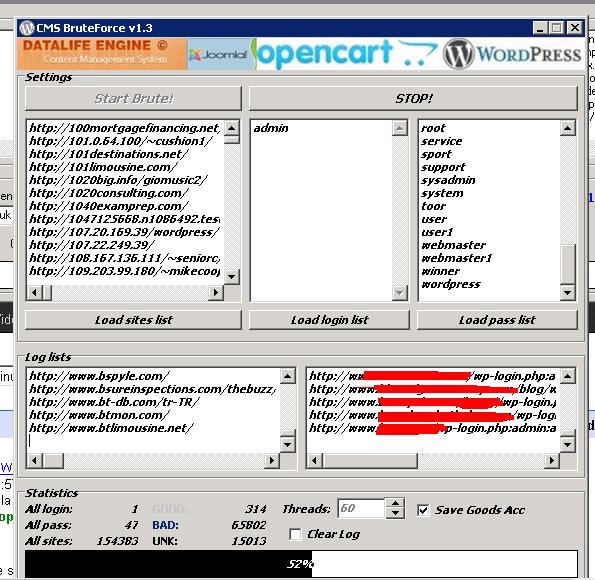Select http://101destinations.net/ in sites list

109,154
